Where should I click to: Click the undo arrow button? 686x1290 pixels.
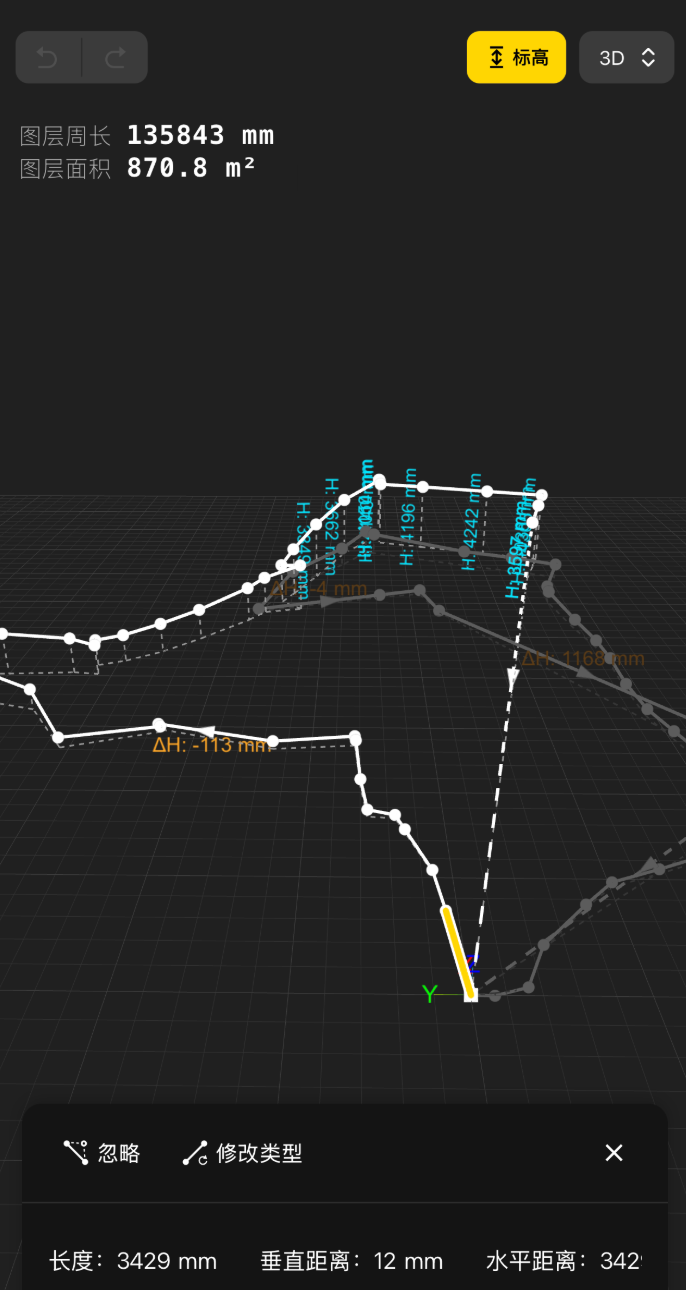(48, 57)
